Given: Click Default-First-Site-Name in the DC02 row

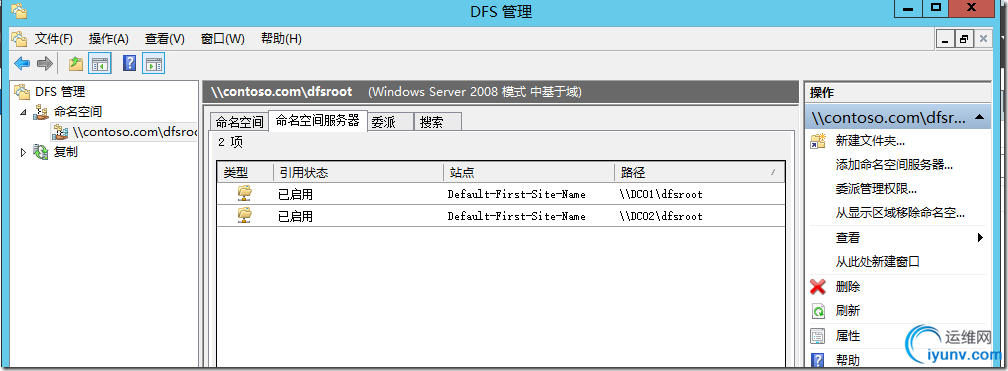Looking at the screenshot, I should click(517, 216).
